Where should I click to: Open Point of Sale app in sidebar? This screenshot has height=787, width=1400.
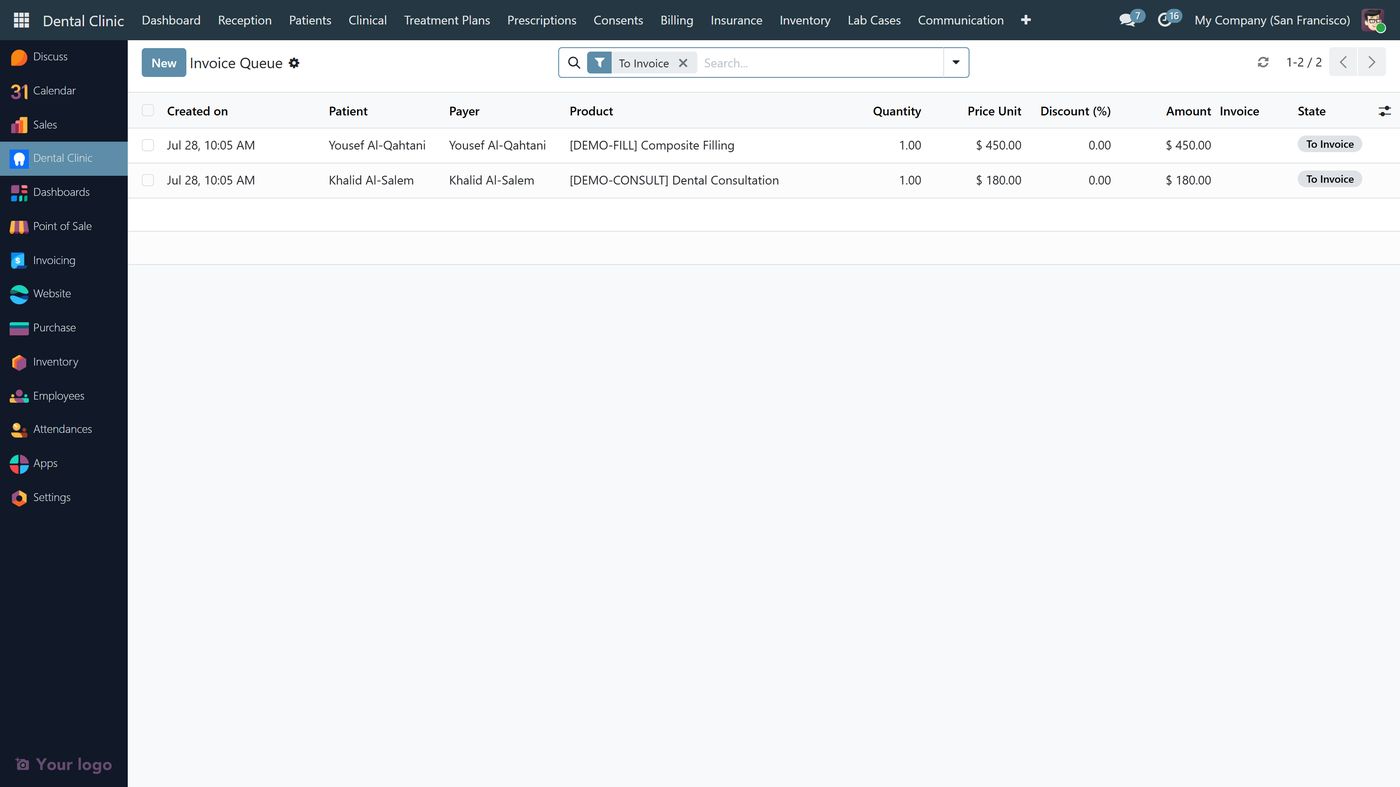(64, 226)
